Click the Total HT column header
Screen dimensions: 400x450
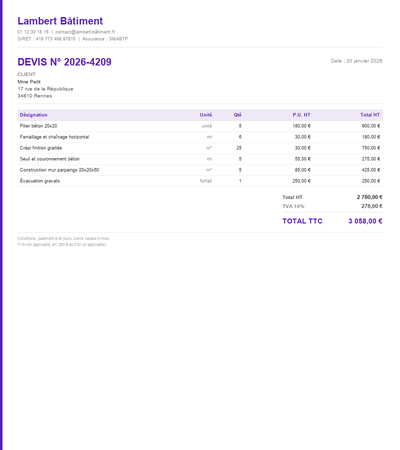click(370, 115)
